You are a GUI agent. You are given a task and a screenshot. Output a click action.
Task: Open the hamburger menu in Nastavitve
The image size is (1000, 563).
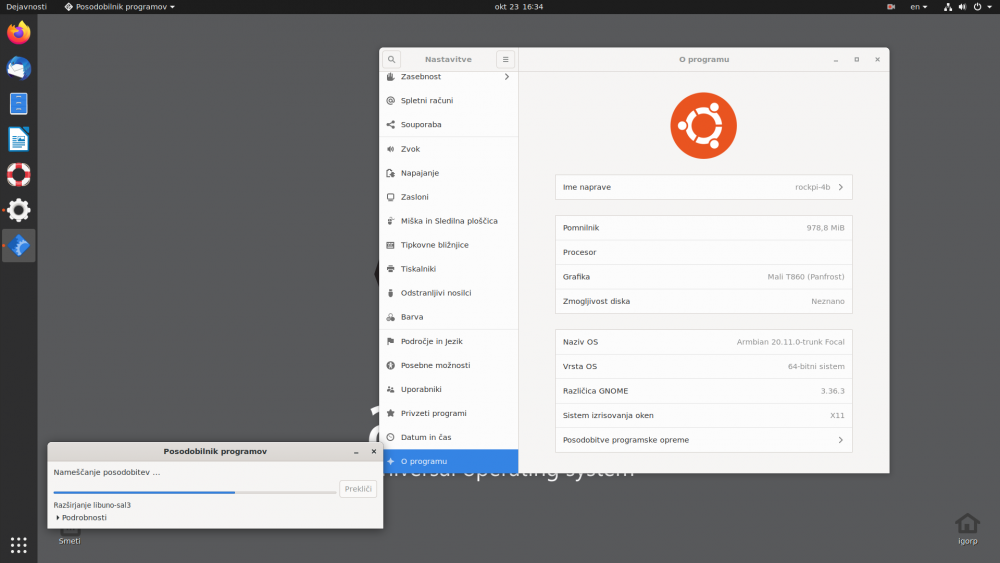(x=506, y=60)
